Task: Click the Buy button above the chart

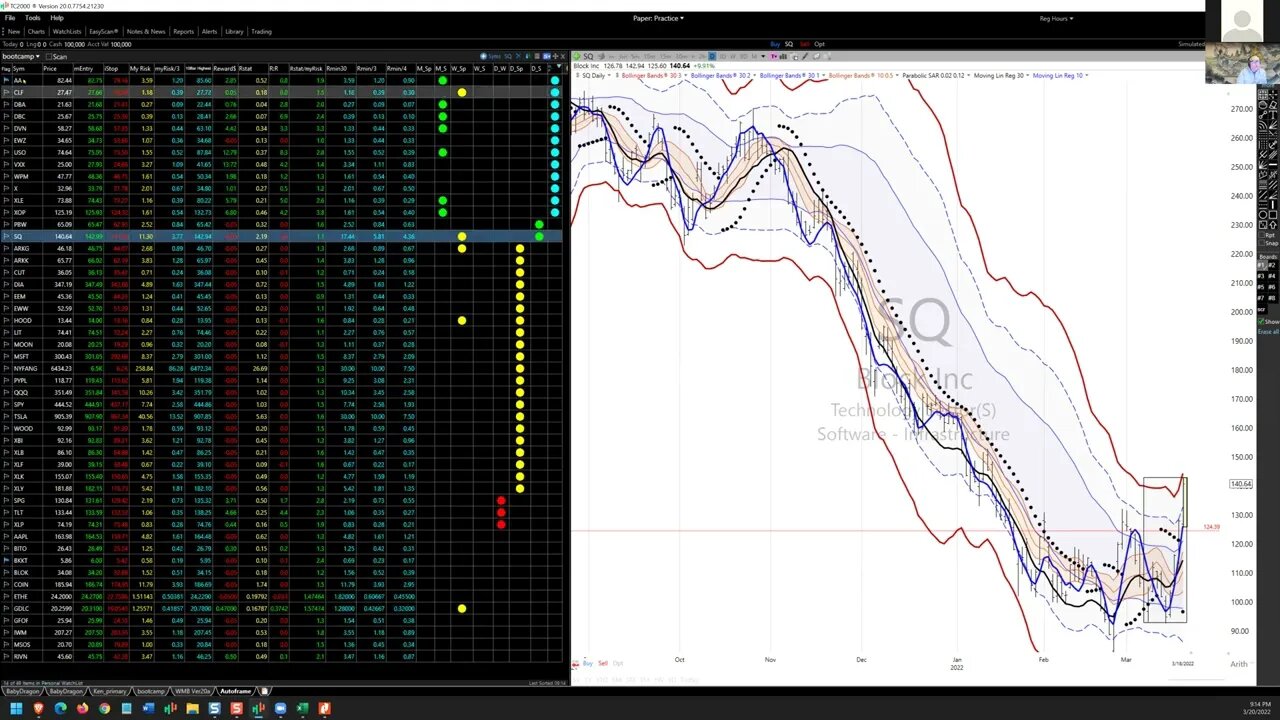Action: click(775, 44)
